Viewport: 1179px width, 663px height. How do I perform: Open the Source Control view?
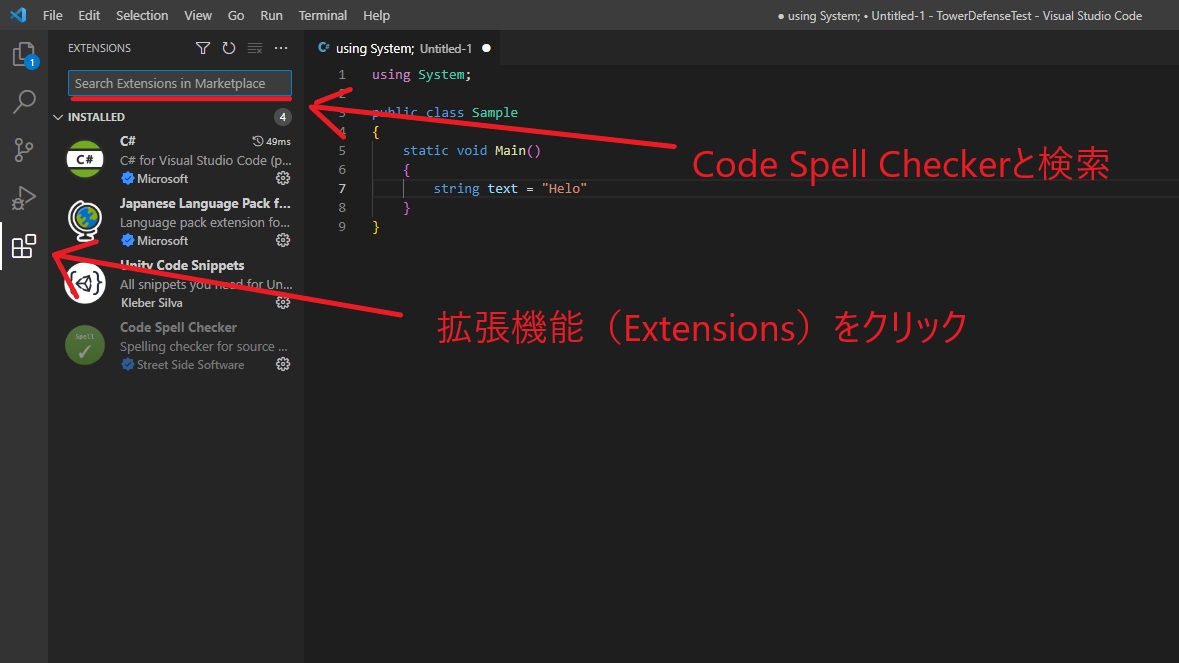click(x=24, y=149)
